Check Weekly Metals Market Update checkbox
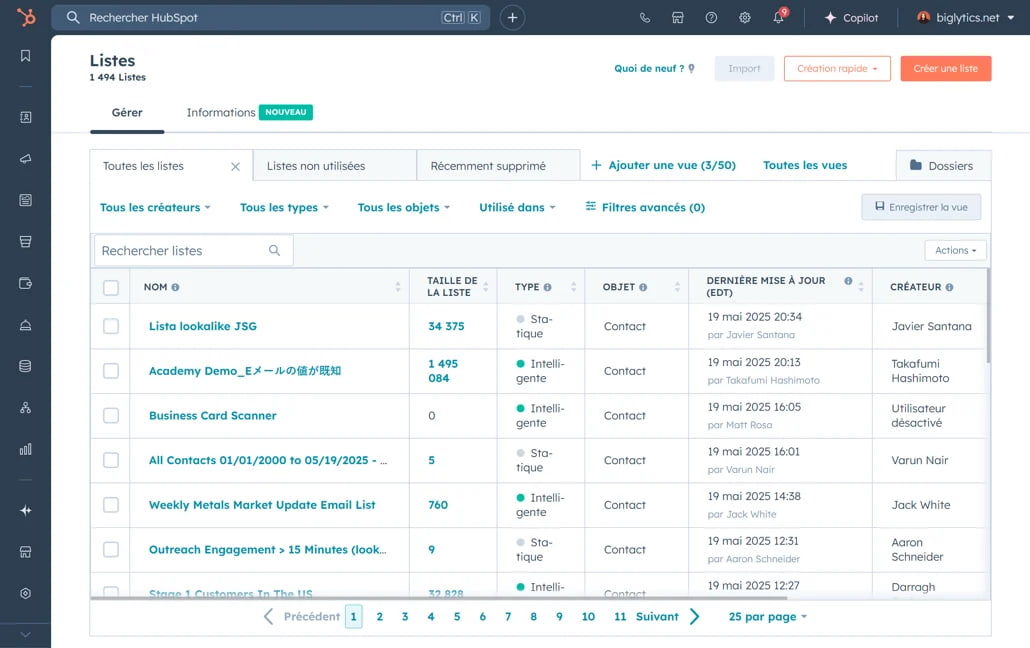The image size is (1030, 648). click(111, 505)
